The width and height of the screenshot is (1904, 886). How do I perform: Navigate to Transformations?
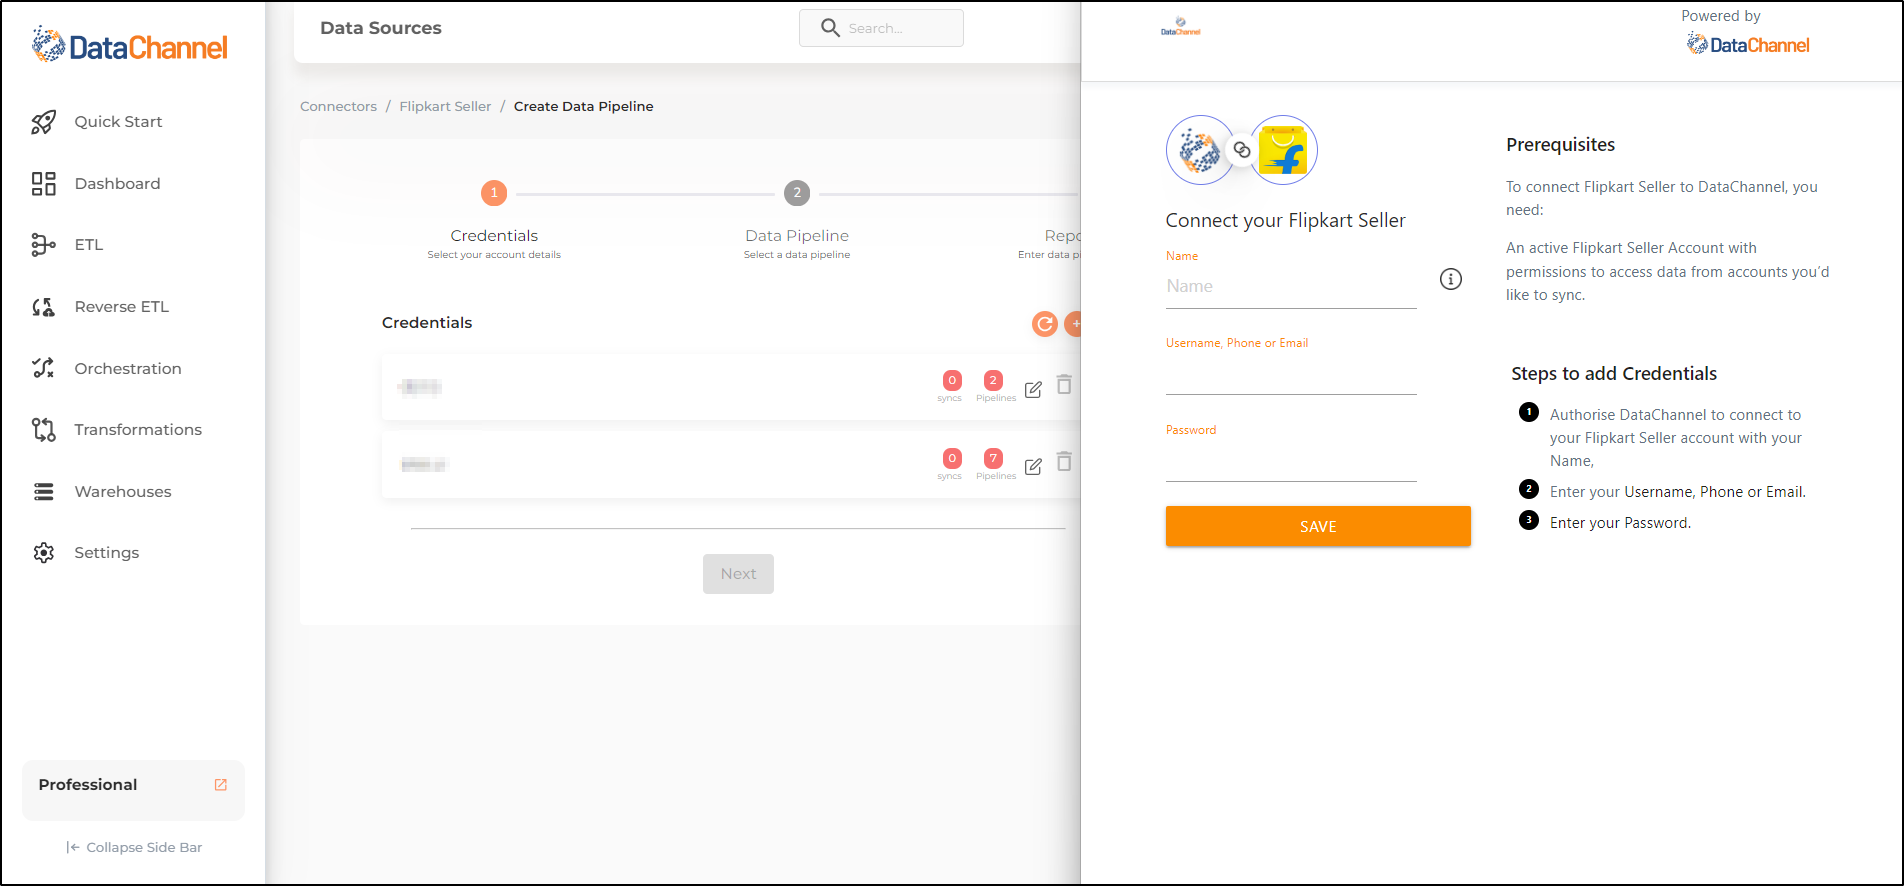pyautogui.click(x=138, y=430)
